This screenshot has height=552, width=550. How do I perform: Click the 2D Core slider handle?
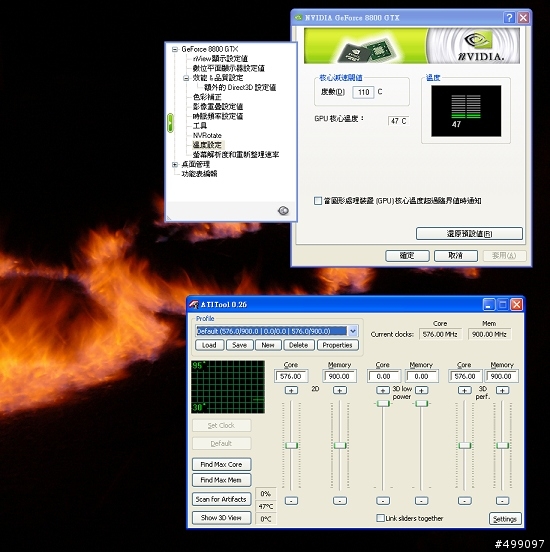(291, 445)
